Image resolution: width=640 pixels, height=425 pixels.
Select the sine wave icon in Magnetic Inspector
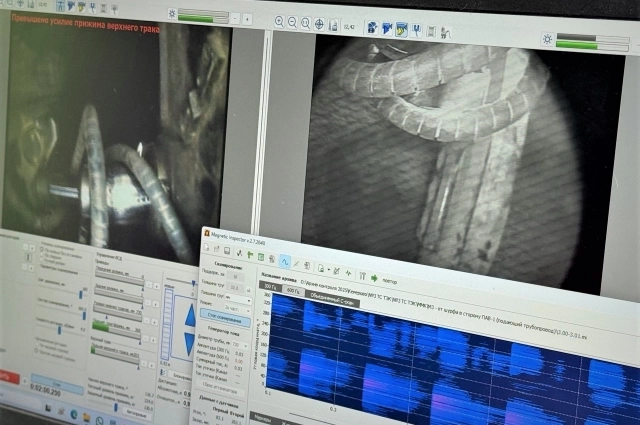click(286, 262)
